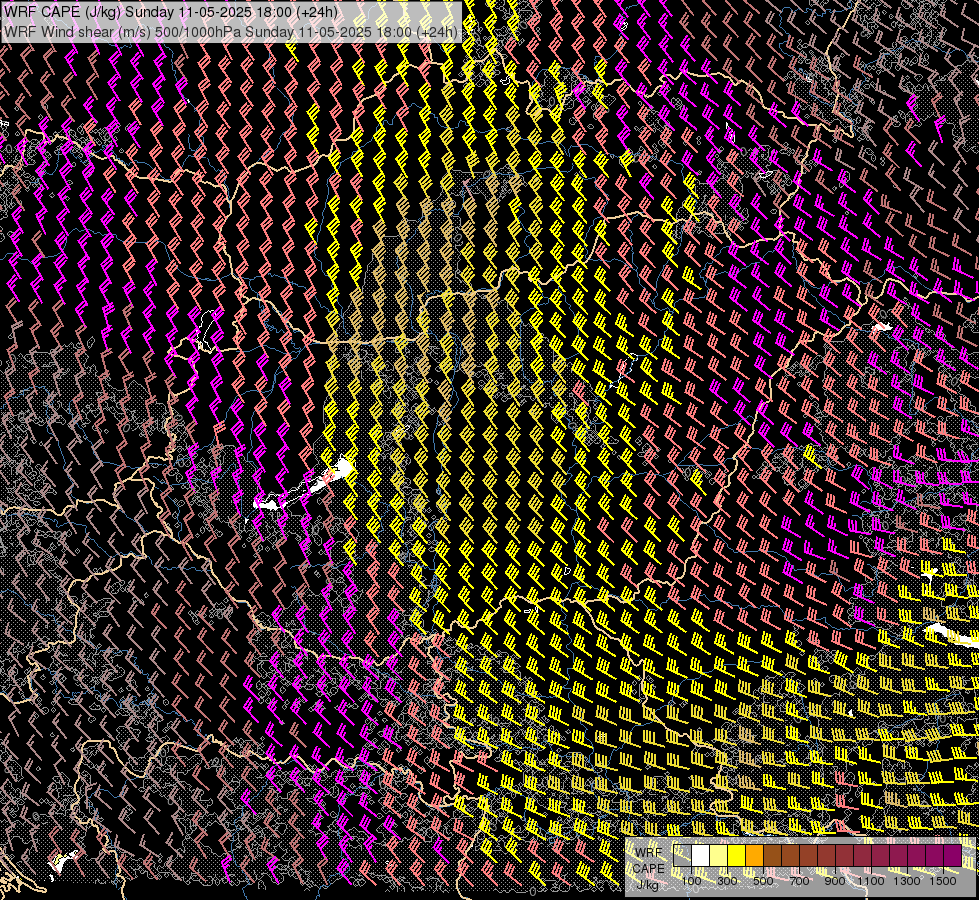This screenshot has height=900, width=979.
Task: Click the large elongated white CAPE patch on the map
Action: (x=306, y=485)
